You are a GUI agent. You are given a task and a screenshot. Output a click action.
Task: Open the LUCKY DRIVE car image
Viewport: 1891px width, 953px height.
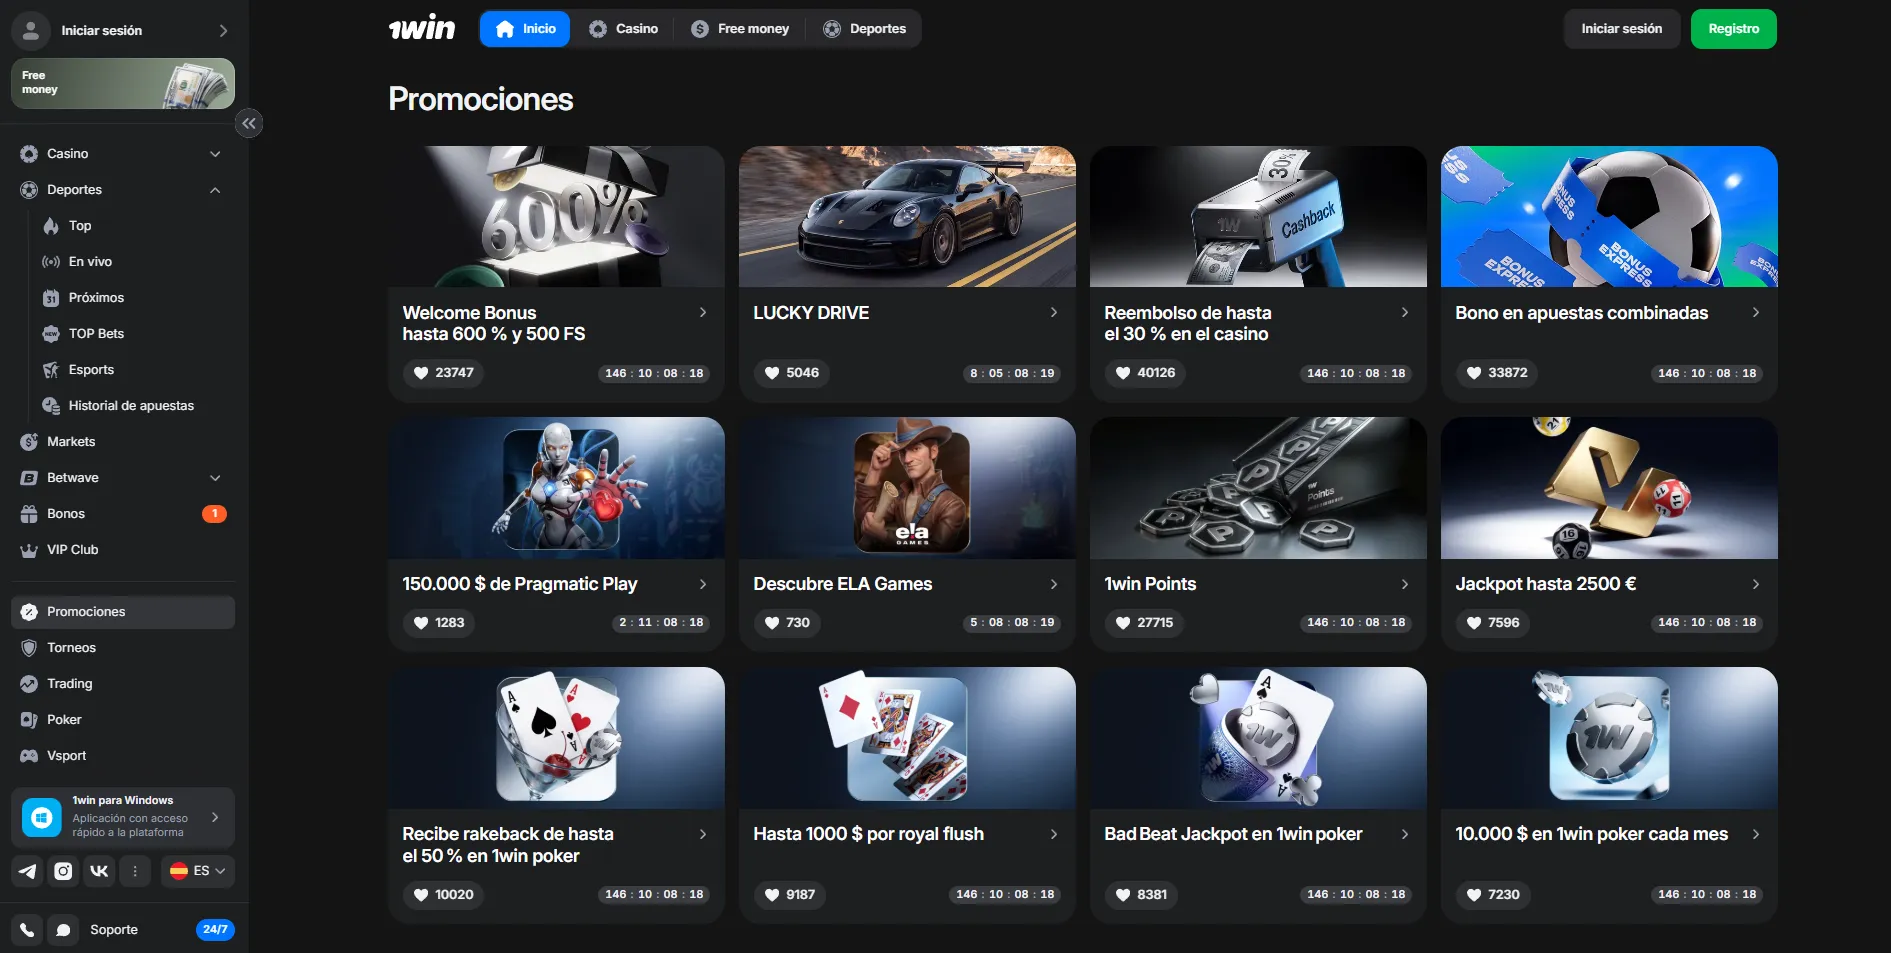click(x=907, y=217)
